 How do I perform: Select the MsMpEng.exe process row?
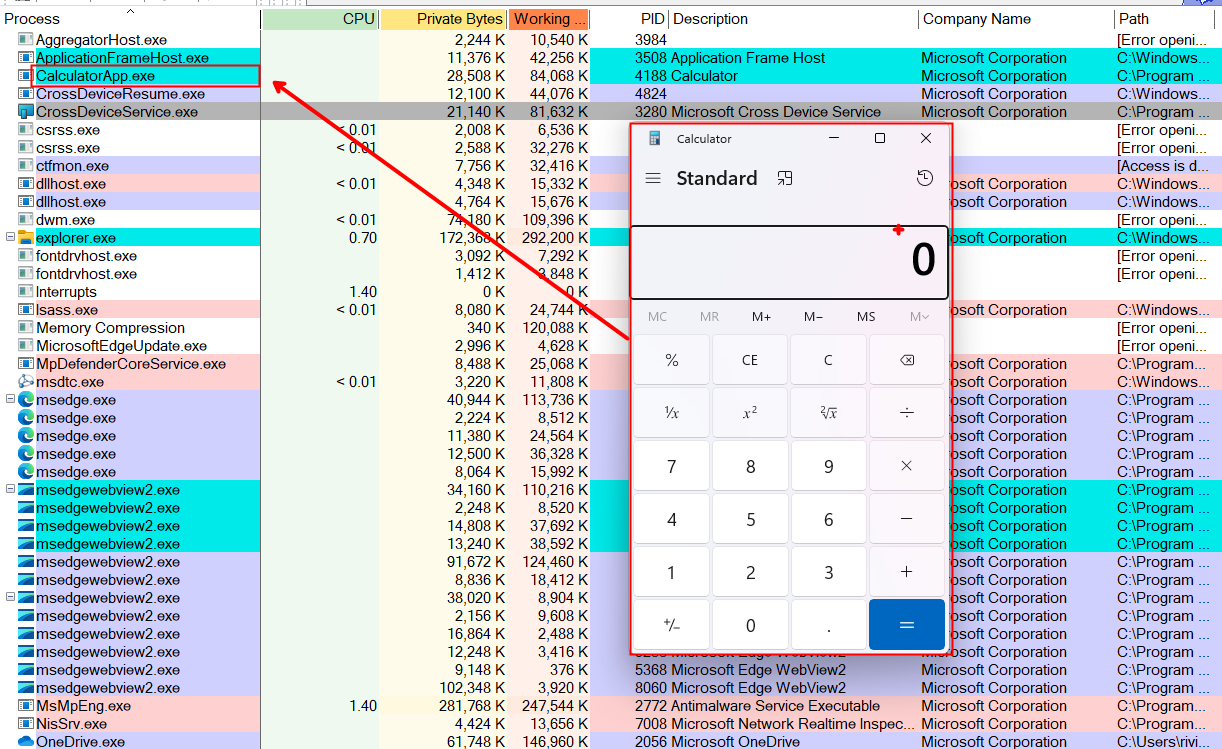(x=83, y=706)
